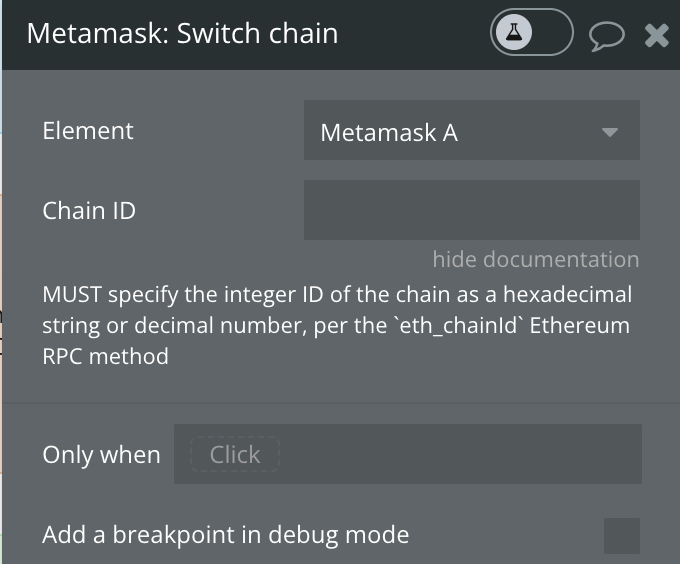
Task: Click the flask icon knob
Action: pos(514,32)
